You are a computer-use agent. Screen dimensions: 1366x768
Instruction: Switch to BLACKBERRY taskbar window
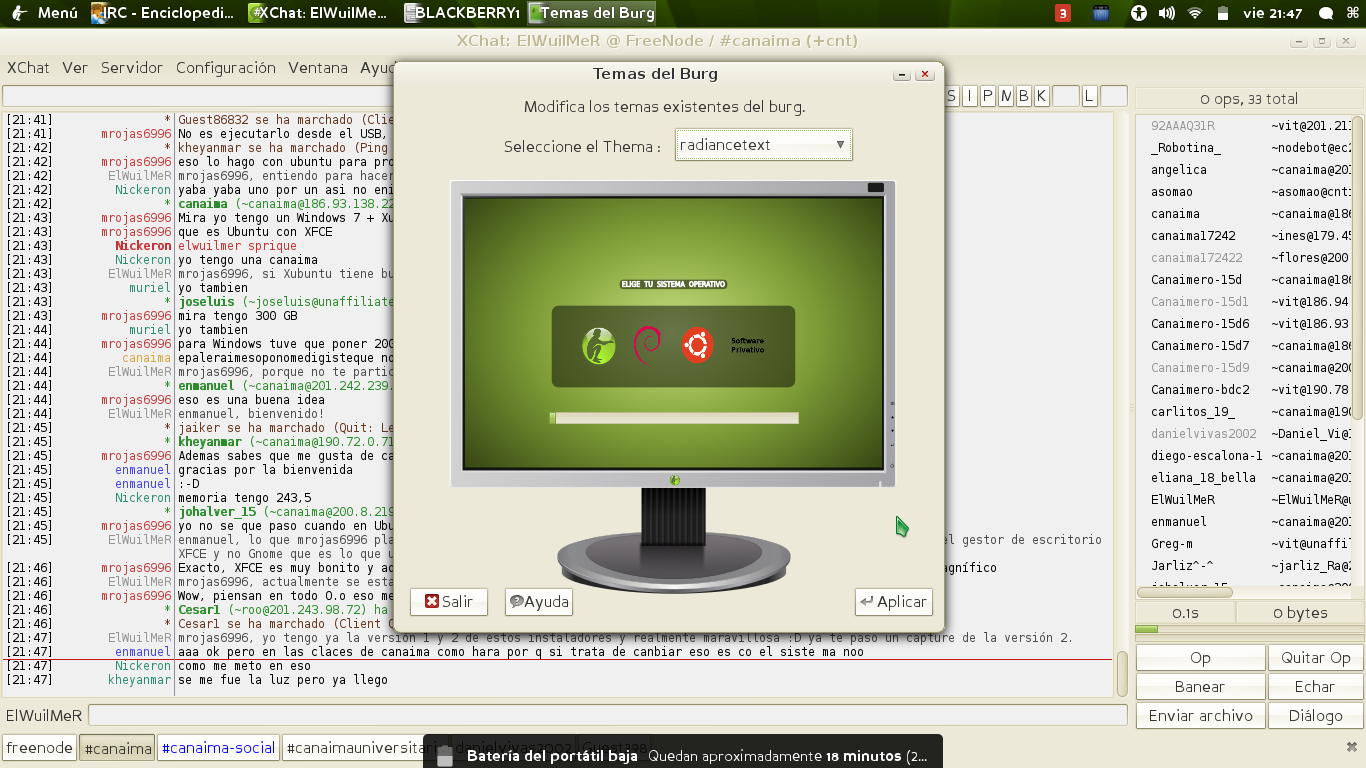pos(462,13)
